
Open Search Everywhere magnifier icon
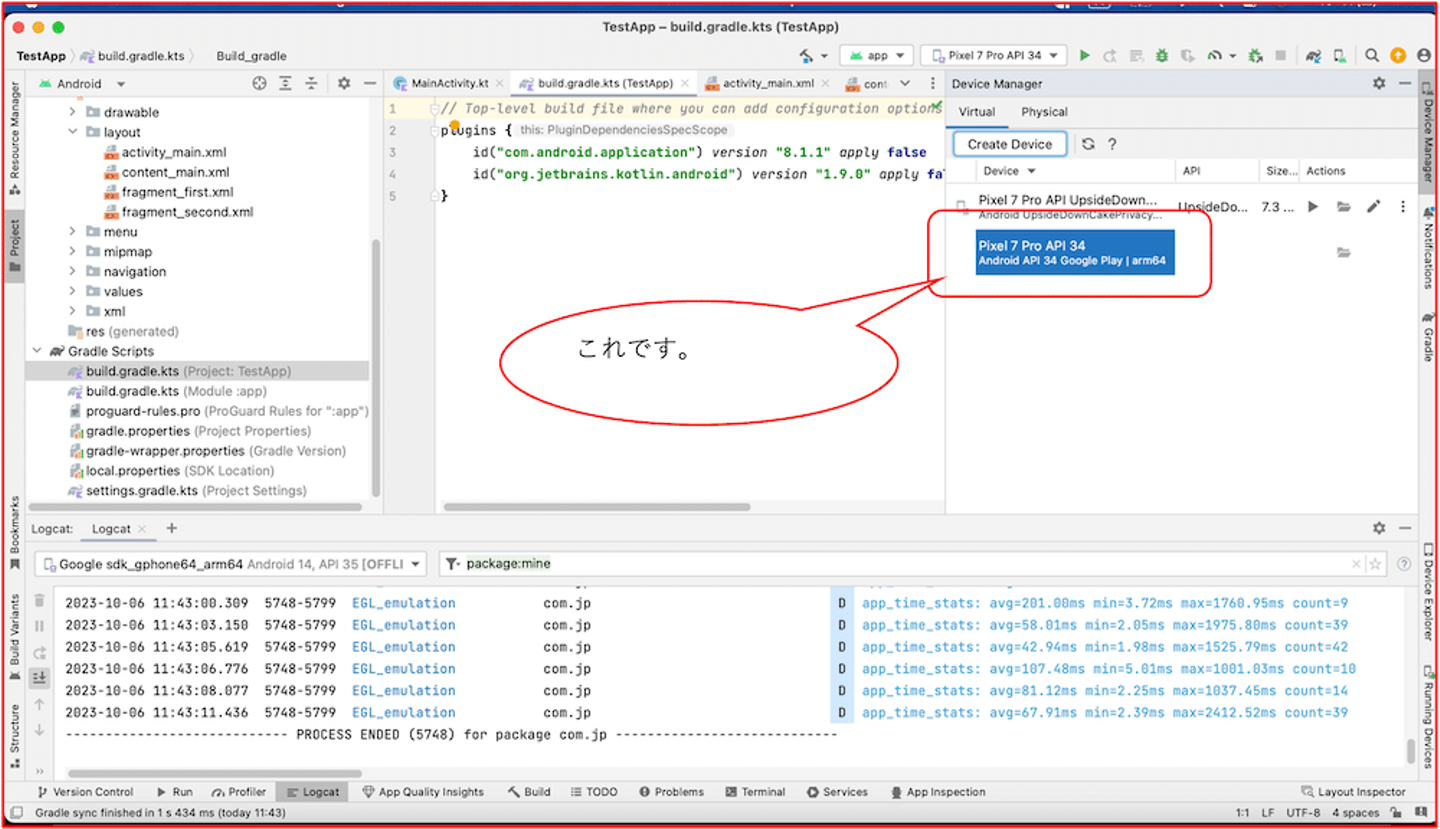(x=1372, y=56)
